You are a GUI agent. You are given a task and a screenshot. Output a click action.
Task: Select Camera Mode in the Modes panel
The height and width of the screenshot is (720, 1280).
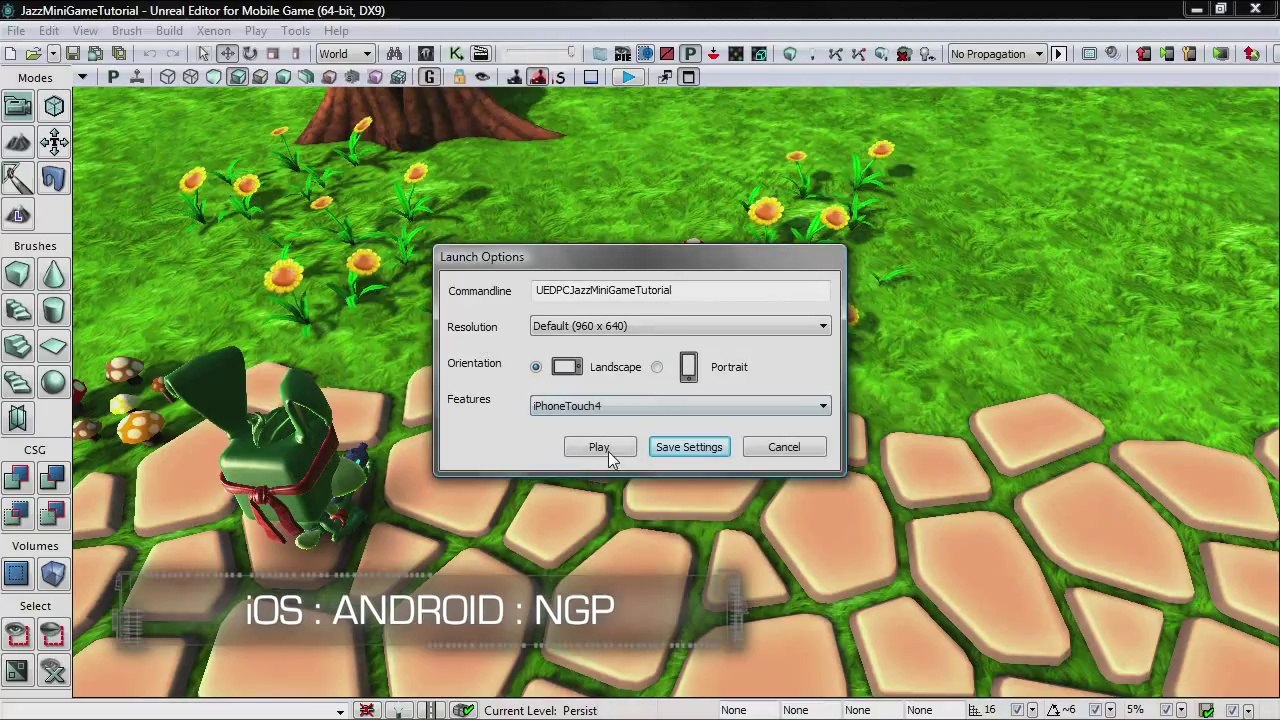(18, 106)
